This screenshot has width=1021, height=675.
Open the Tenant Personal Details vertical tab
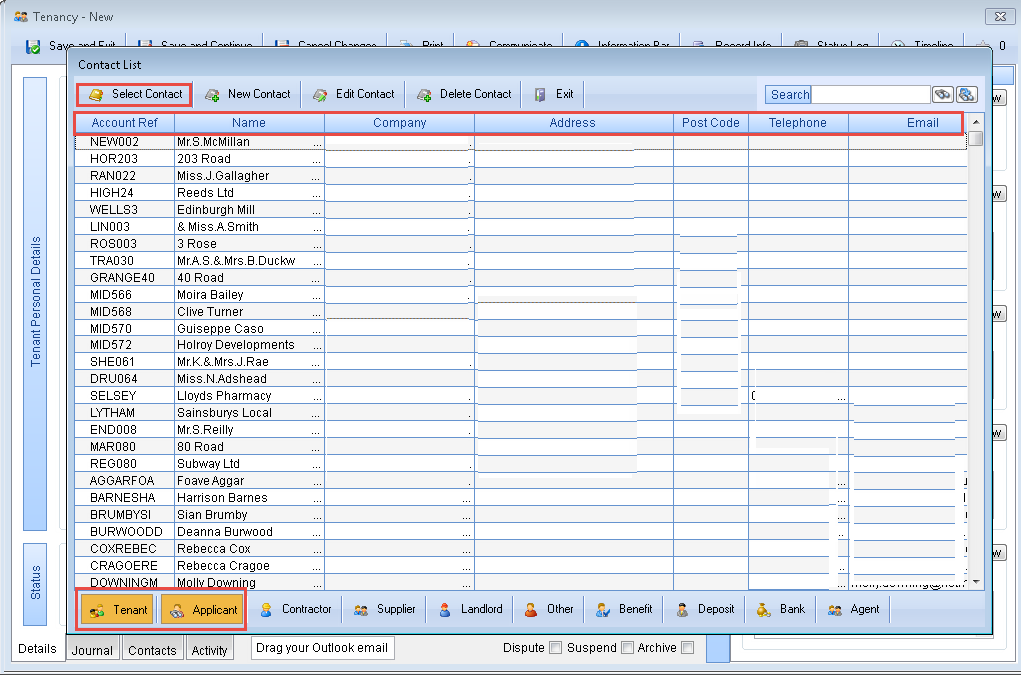pyautogui.click(x=35, y=303)
